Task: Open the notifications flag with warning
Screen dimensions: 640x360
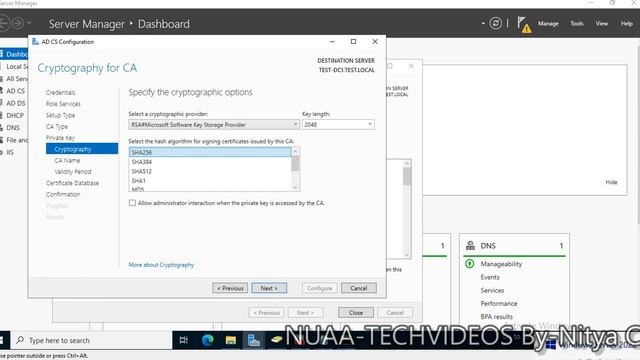Action: click(524, 24)
